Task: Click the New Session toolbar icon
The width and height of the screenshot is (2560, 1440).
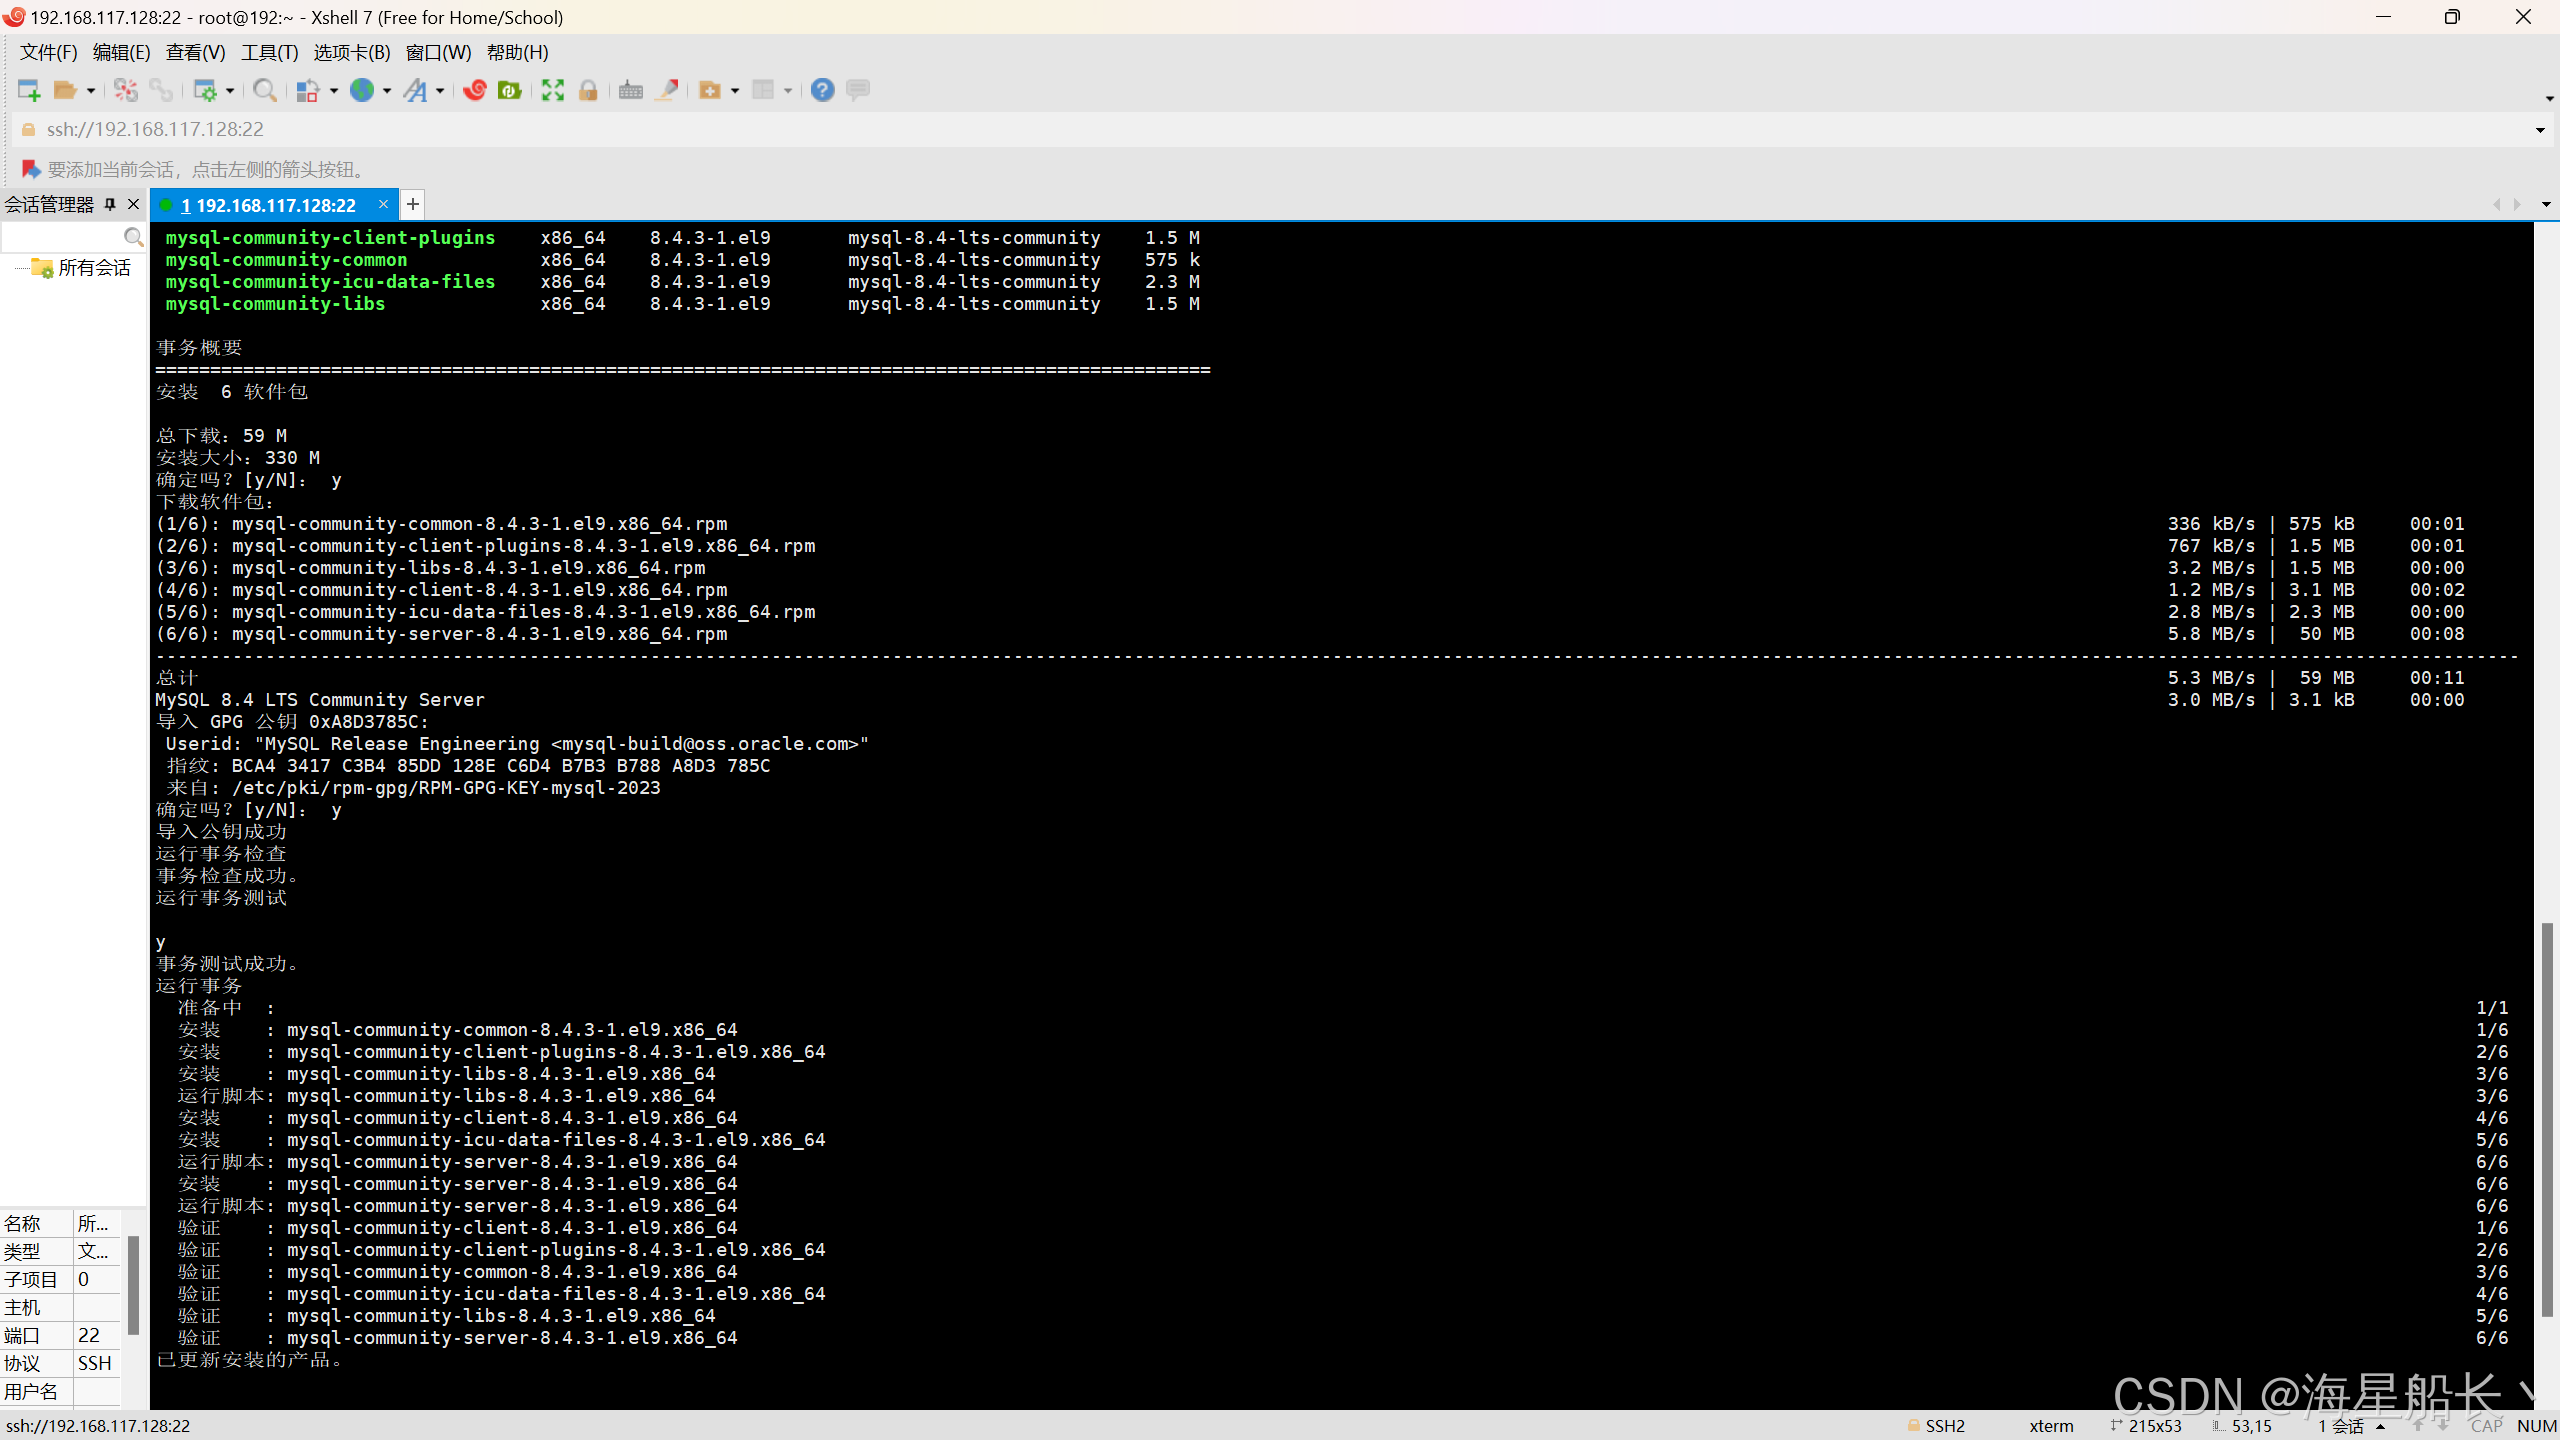Action: coord(28,90)
